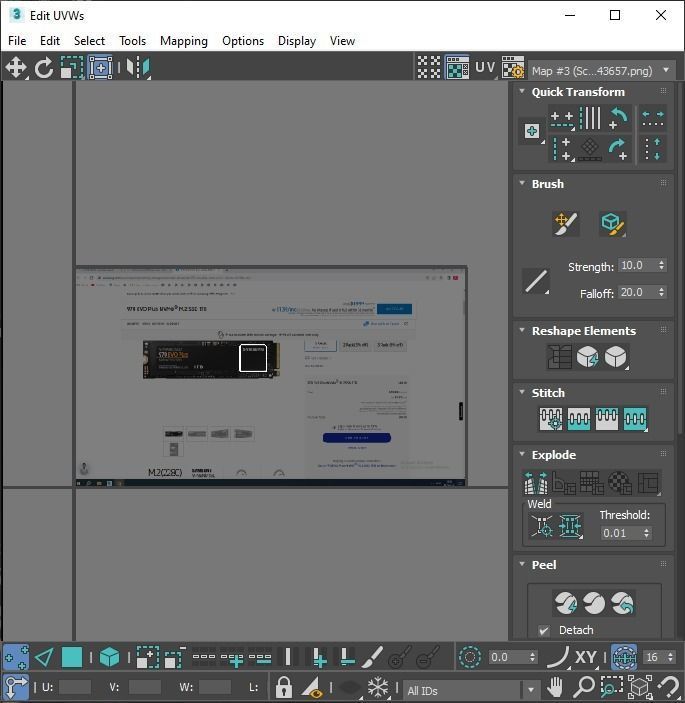Click Rotate 90 degrees counter-clockwise icon
The width and height of the screenshot is (685, 703).
(619, 118)
